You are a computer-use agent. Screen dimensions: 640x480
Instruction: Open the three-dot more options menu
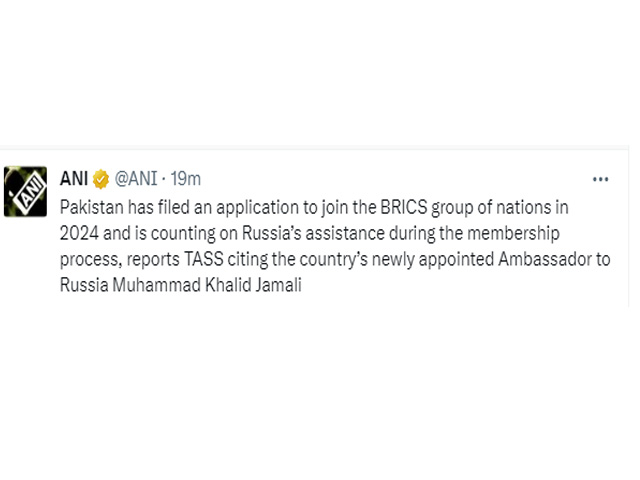[600, 179]
